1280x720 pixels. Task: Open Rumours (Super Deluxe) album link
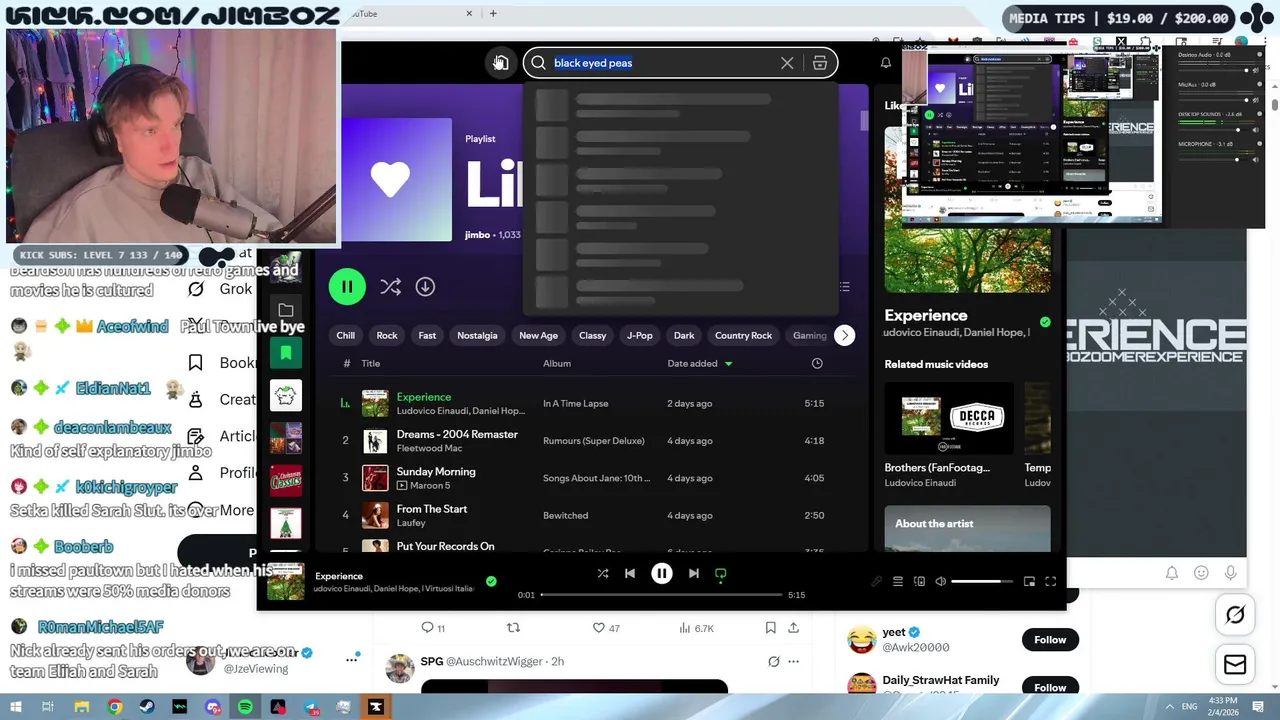(x=593, y=441)
